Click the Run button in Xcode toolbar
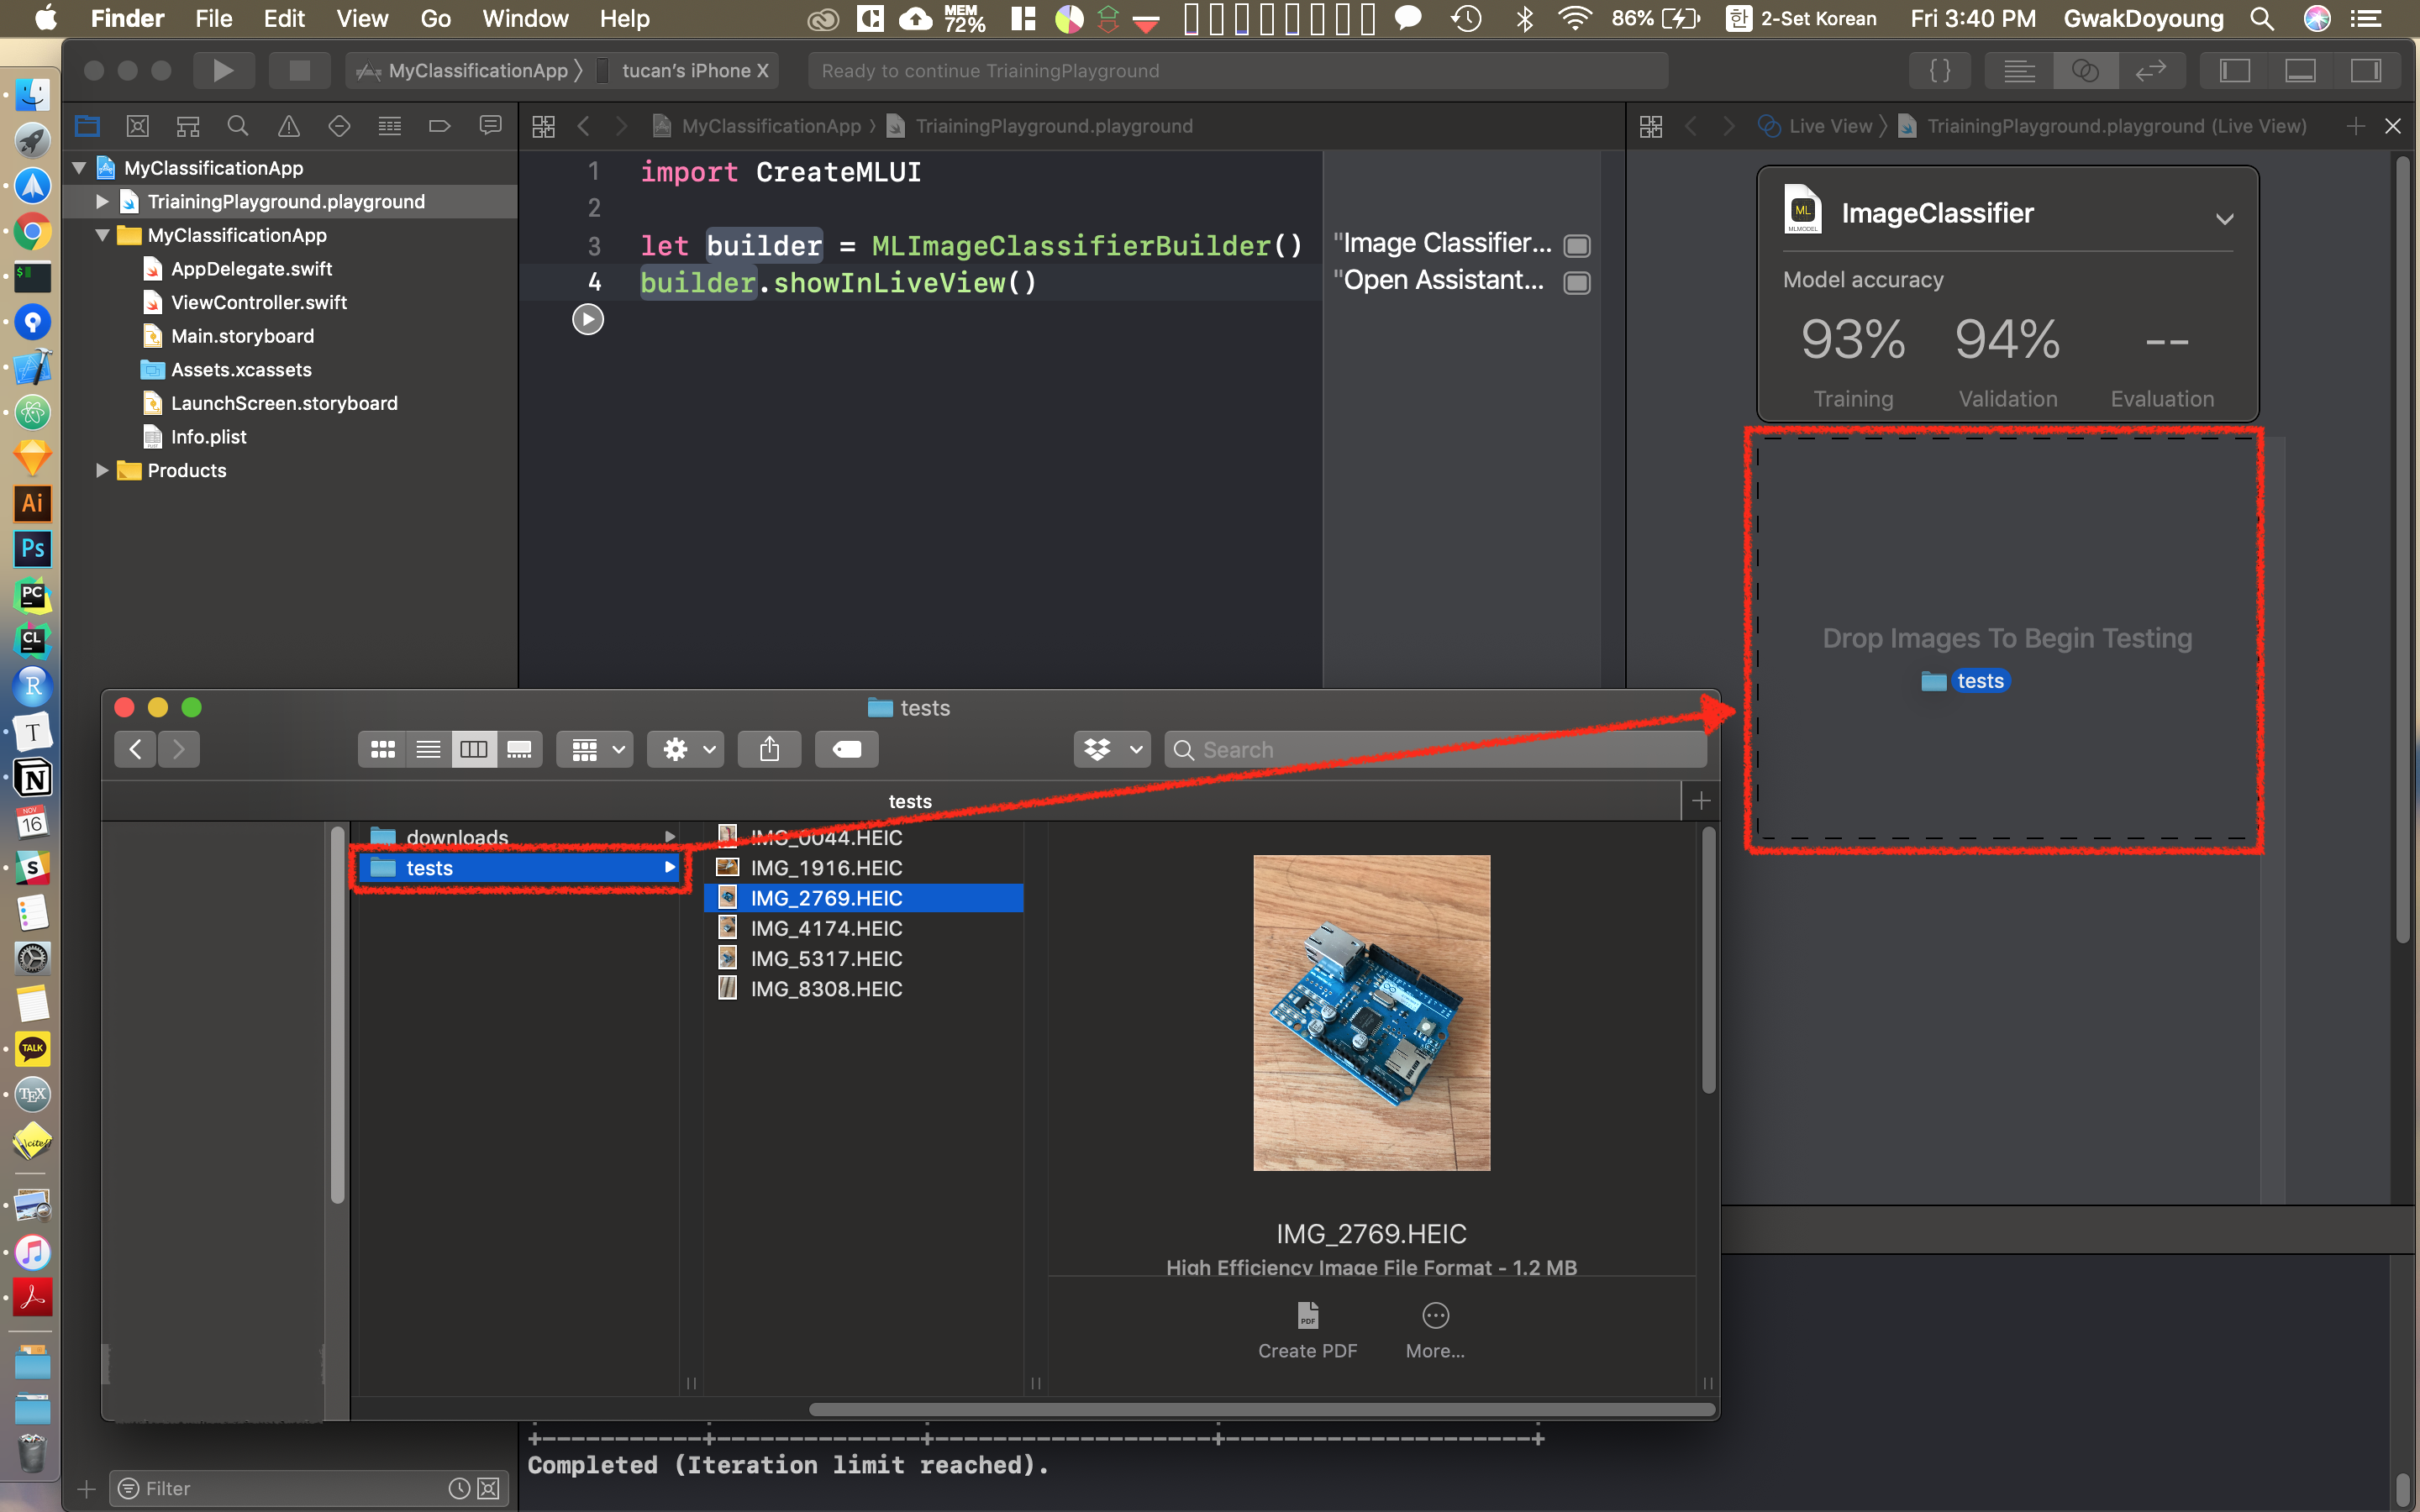This screenshot has height=1512, width=2420. point(224,70)
